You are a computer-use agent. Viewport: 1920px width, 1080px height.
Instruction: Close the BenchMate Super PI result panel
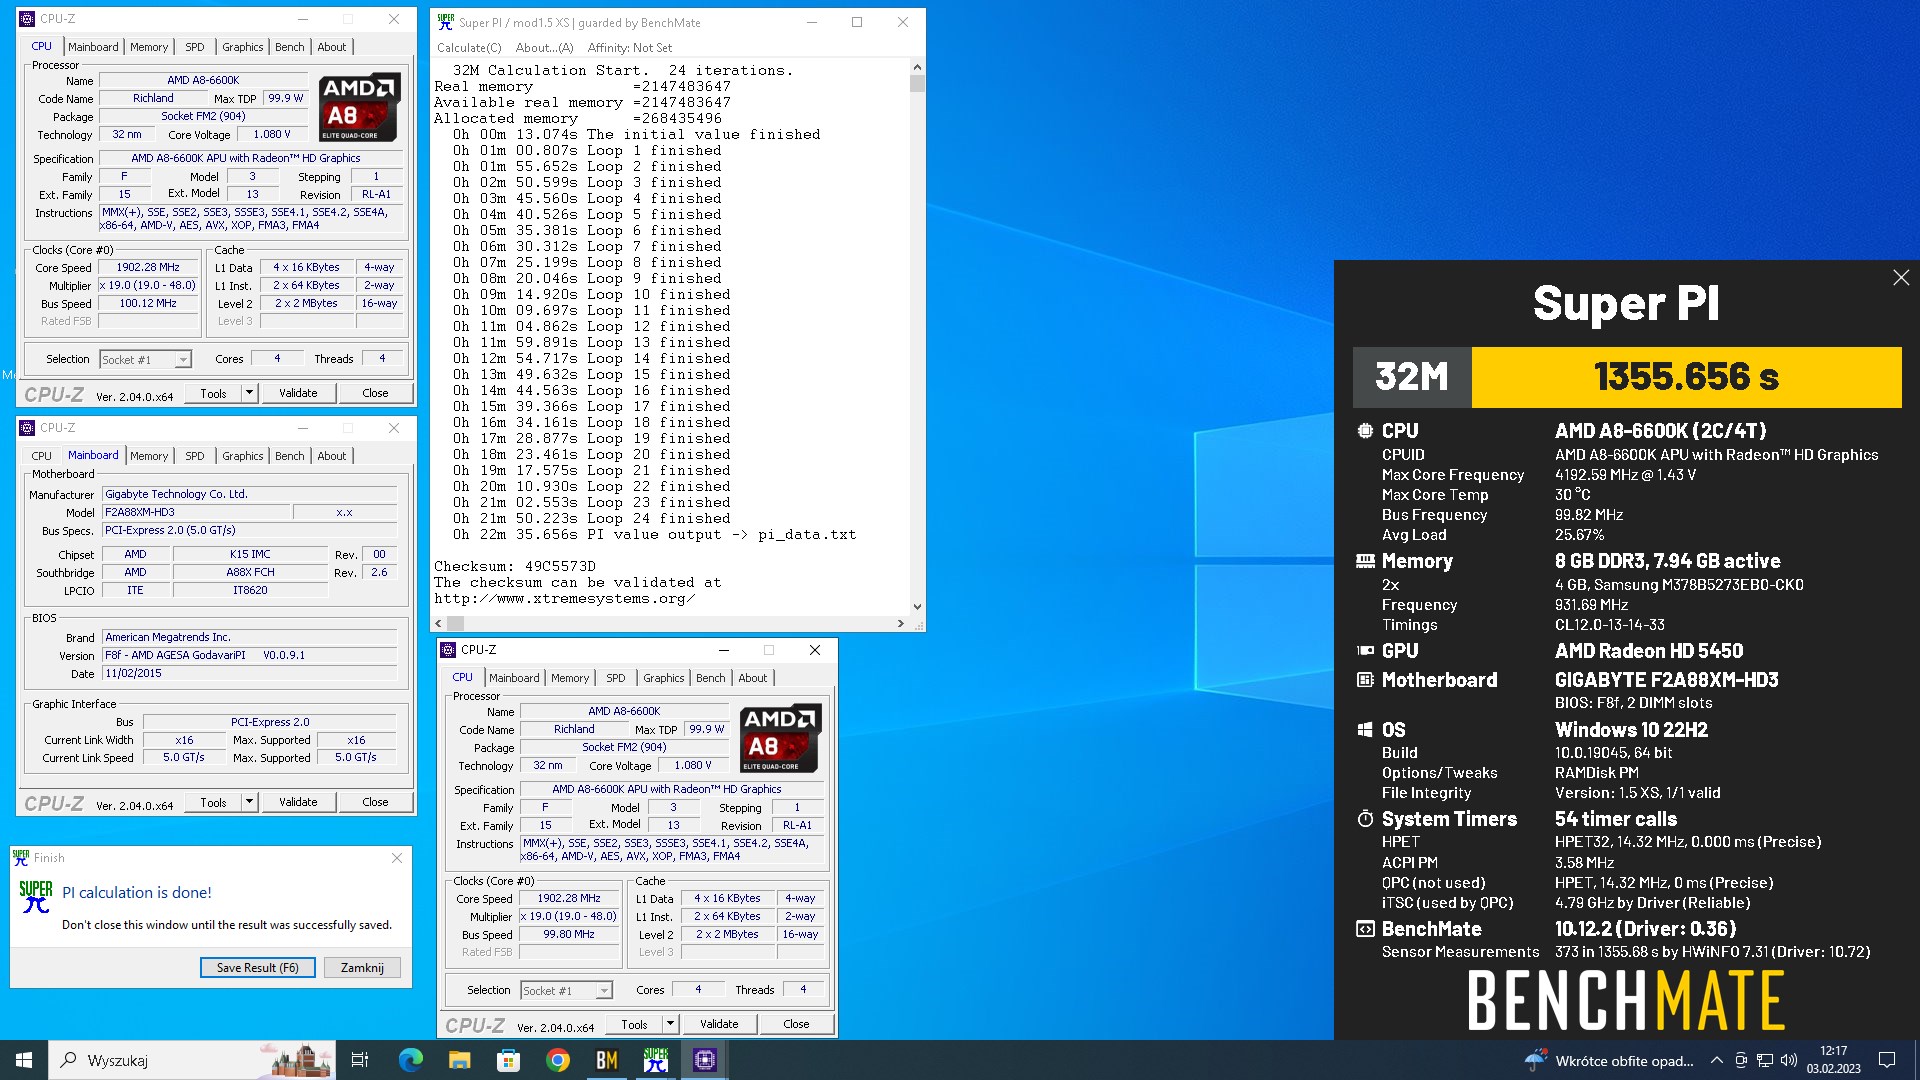[x=1901, y=278]
